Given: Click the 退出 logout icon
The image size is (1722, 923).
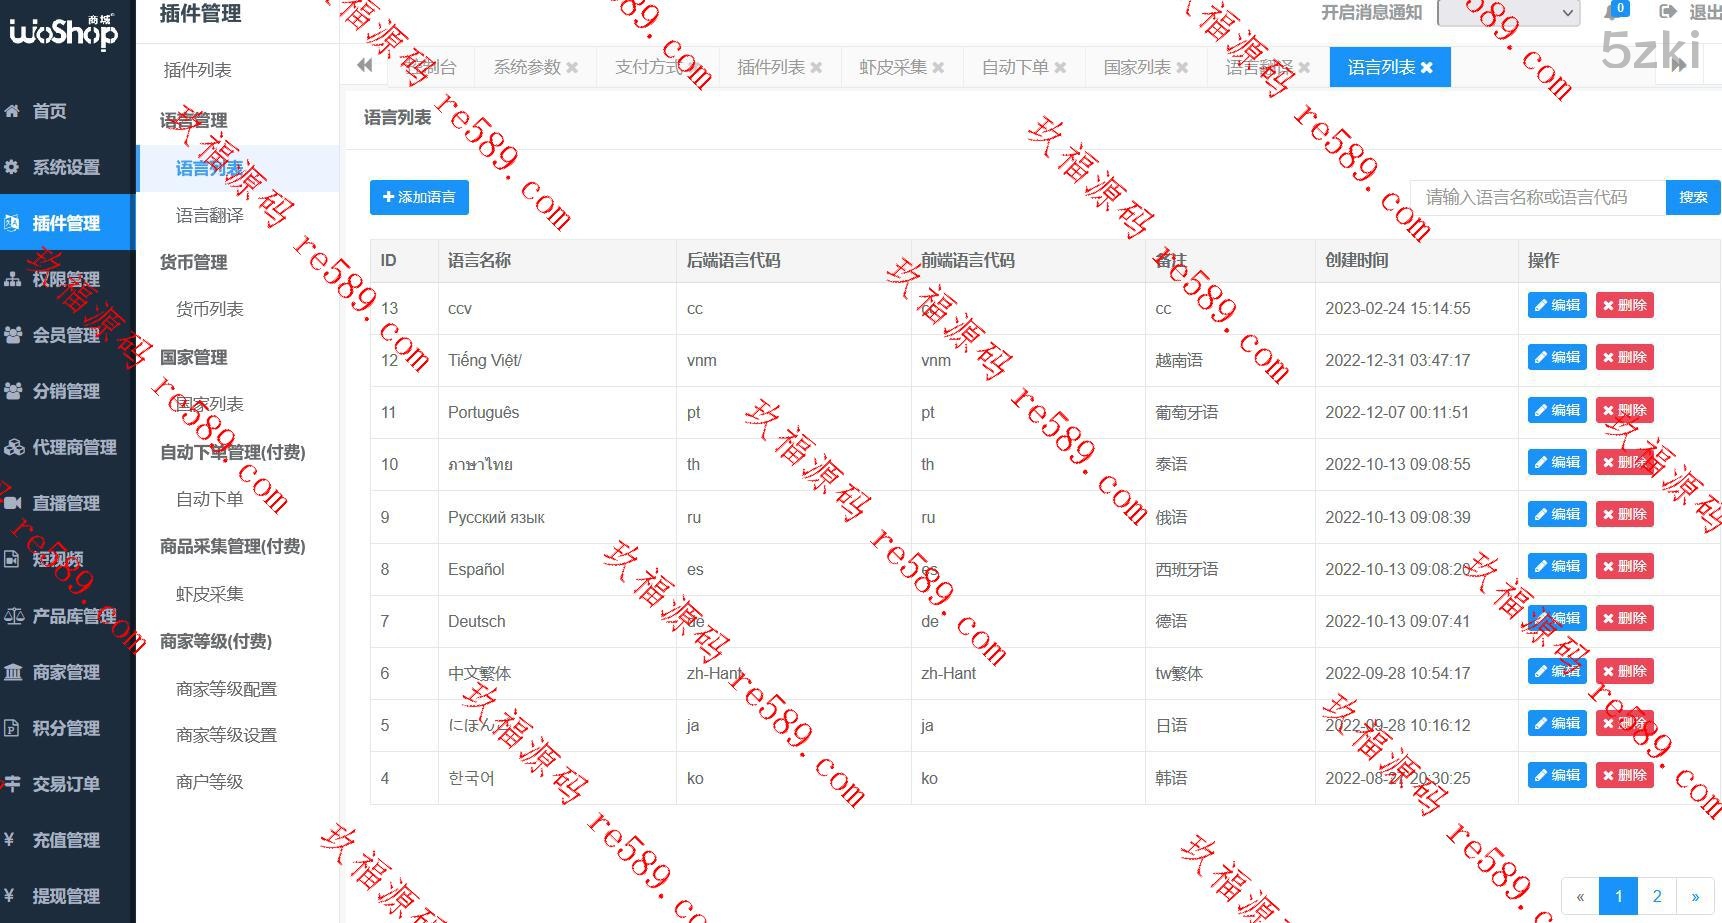Looking at the screenshot, I should [x=1667, y=12].
